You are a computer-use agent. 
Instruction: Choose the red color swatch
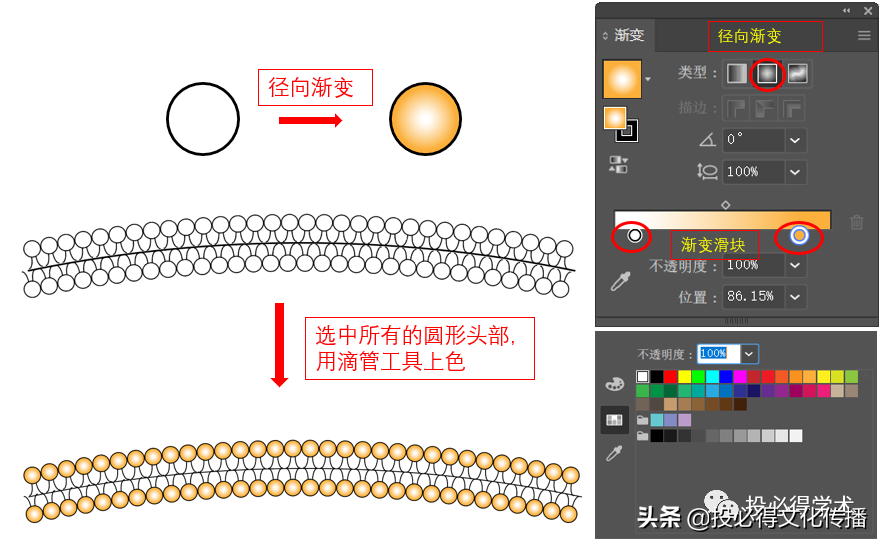(x=670, y=376)
